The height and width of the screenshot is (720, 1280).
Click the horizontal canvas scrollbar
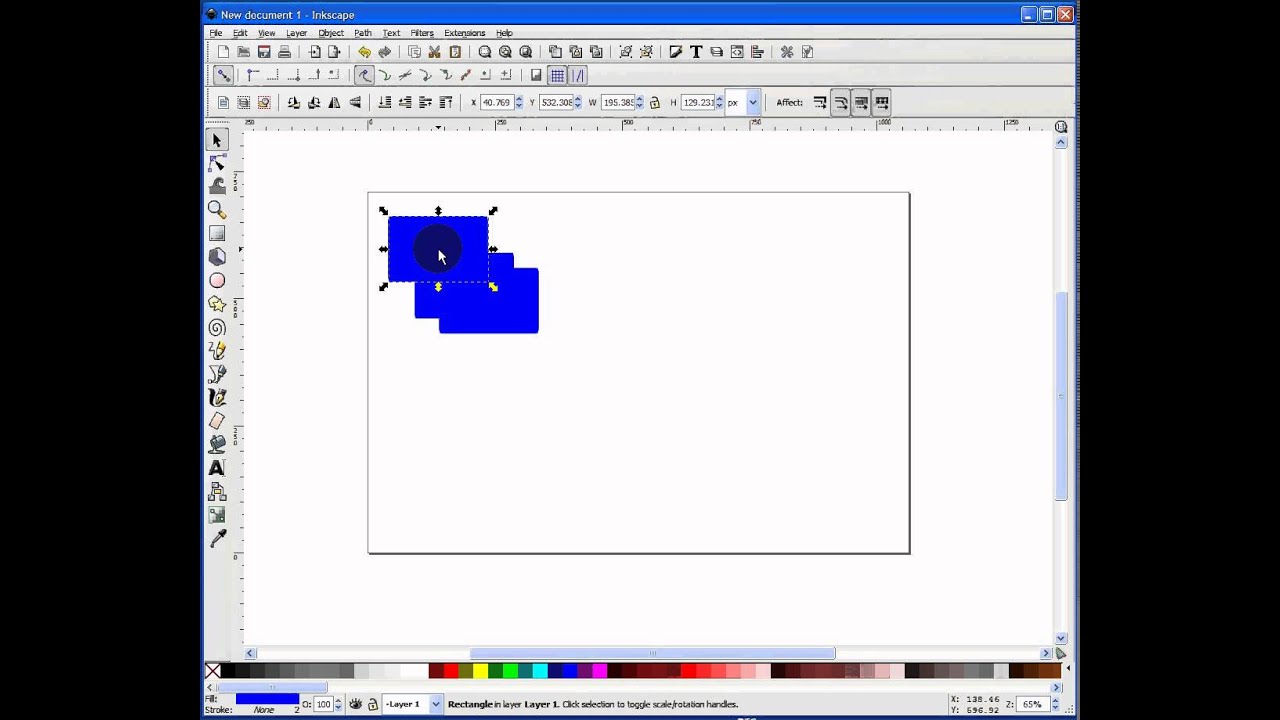653,653
